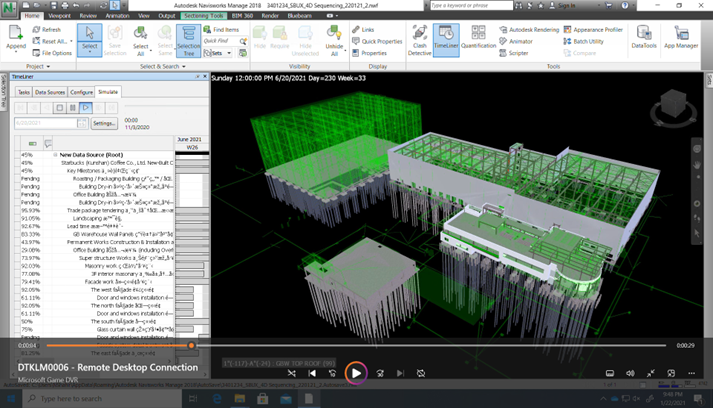Viewport: 713px width, 408px height.
Task: Open Batch Utility
Action: click(584, 41)
